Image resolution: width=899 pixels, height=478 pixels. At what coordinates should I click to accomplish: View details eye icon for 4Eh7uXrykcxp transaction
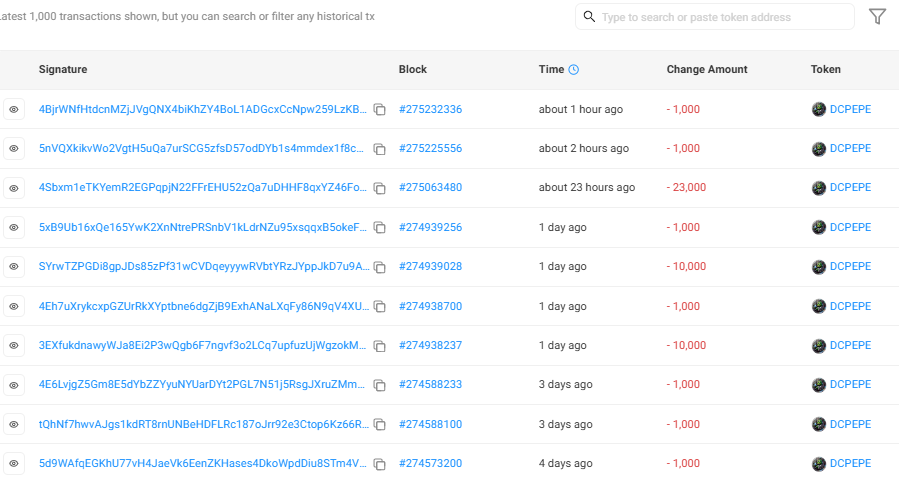pos(14,306)
